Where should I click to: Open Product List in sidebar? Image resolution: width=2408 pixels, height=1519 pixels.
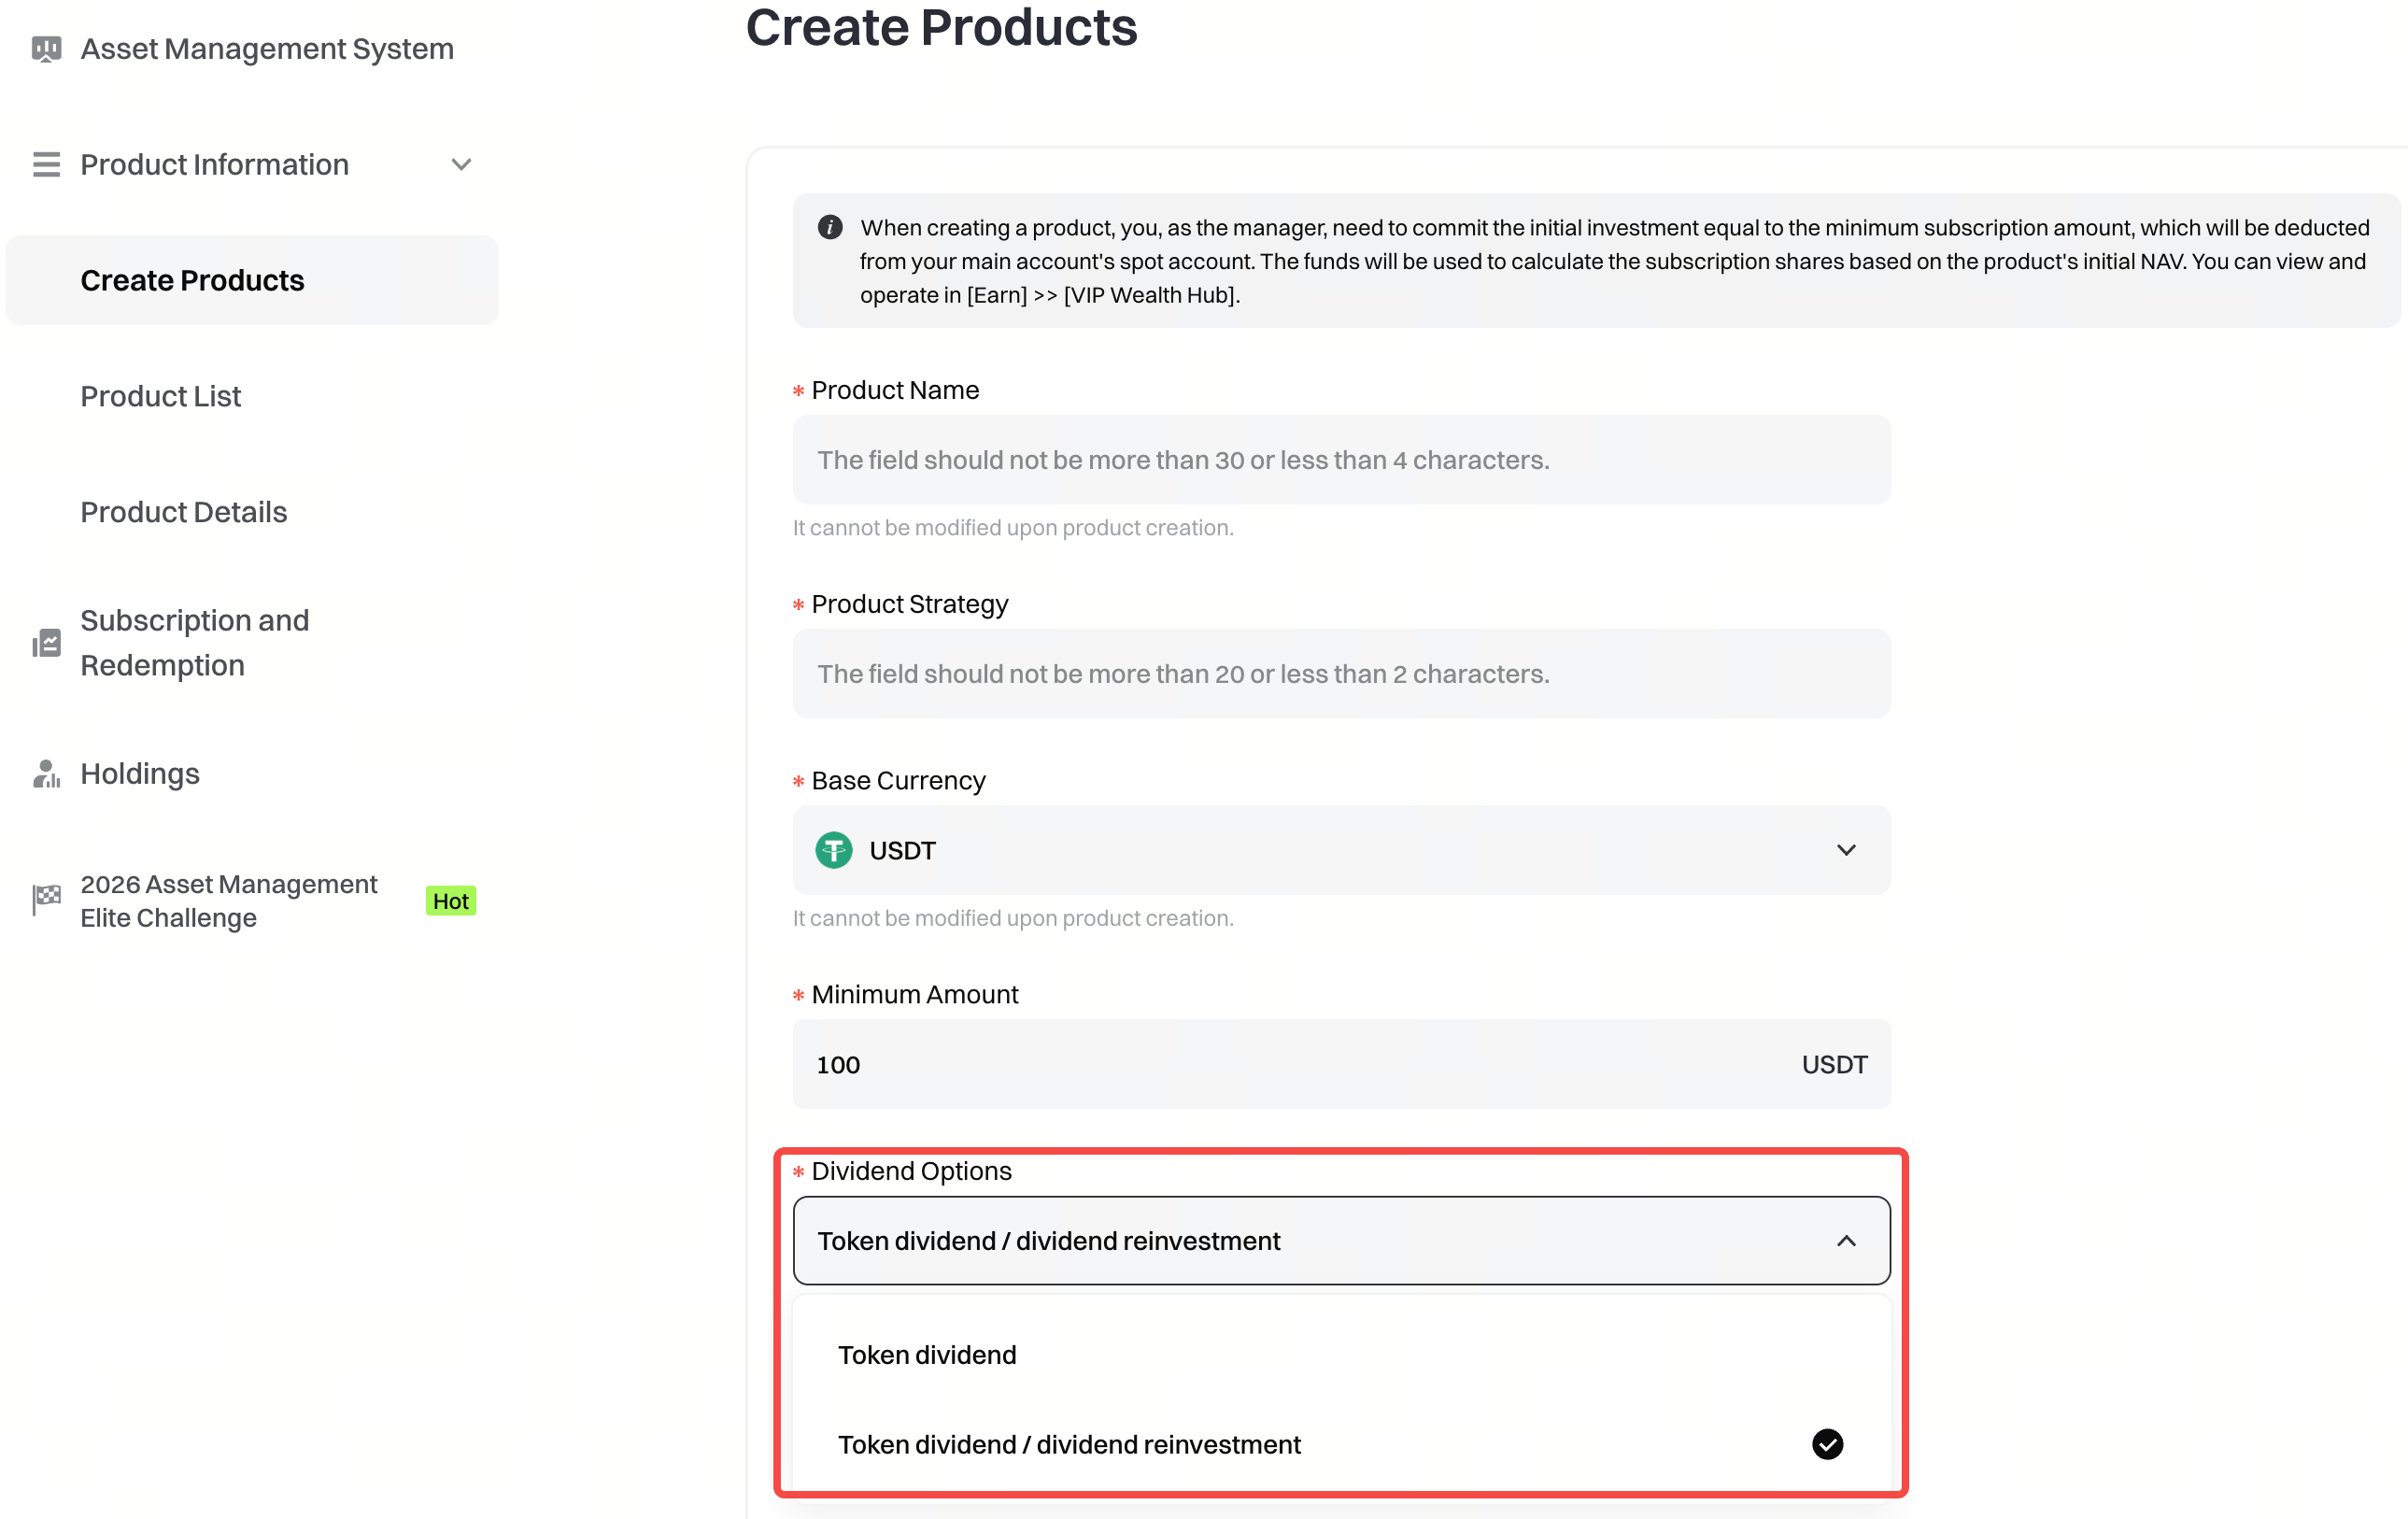click(160, 396)
